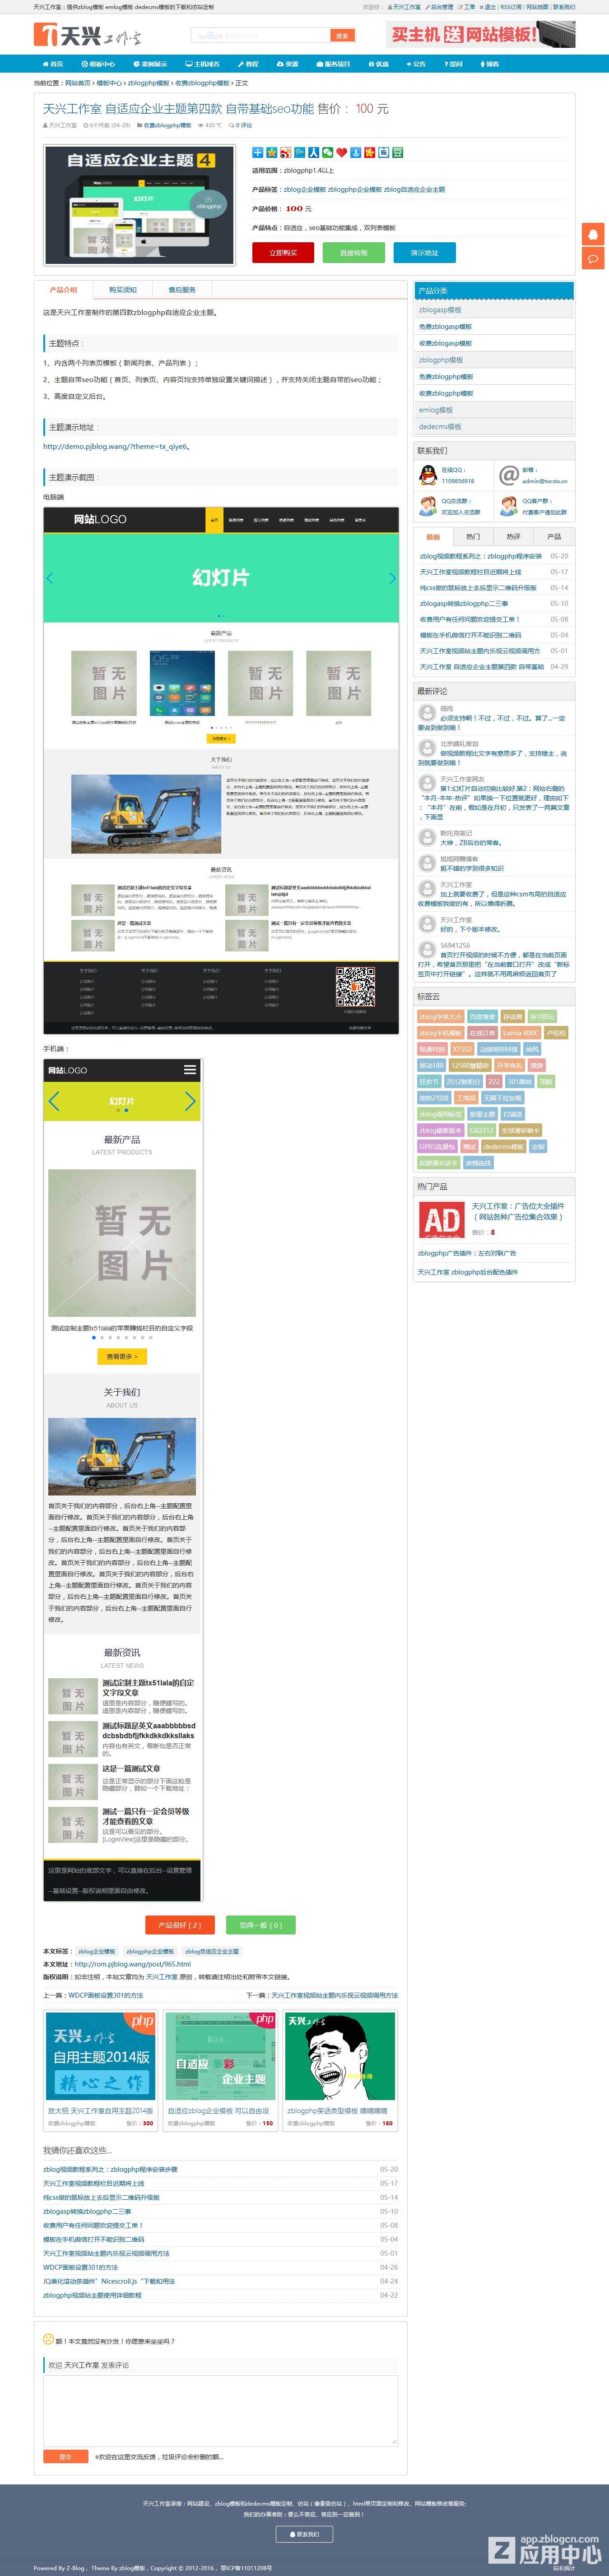The width and height of the screenshot is (609, 2576).
Task: Vote 完善一般 on the product
Action: [261, 1925]
